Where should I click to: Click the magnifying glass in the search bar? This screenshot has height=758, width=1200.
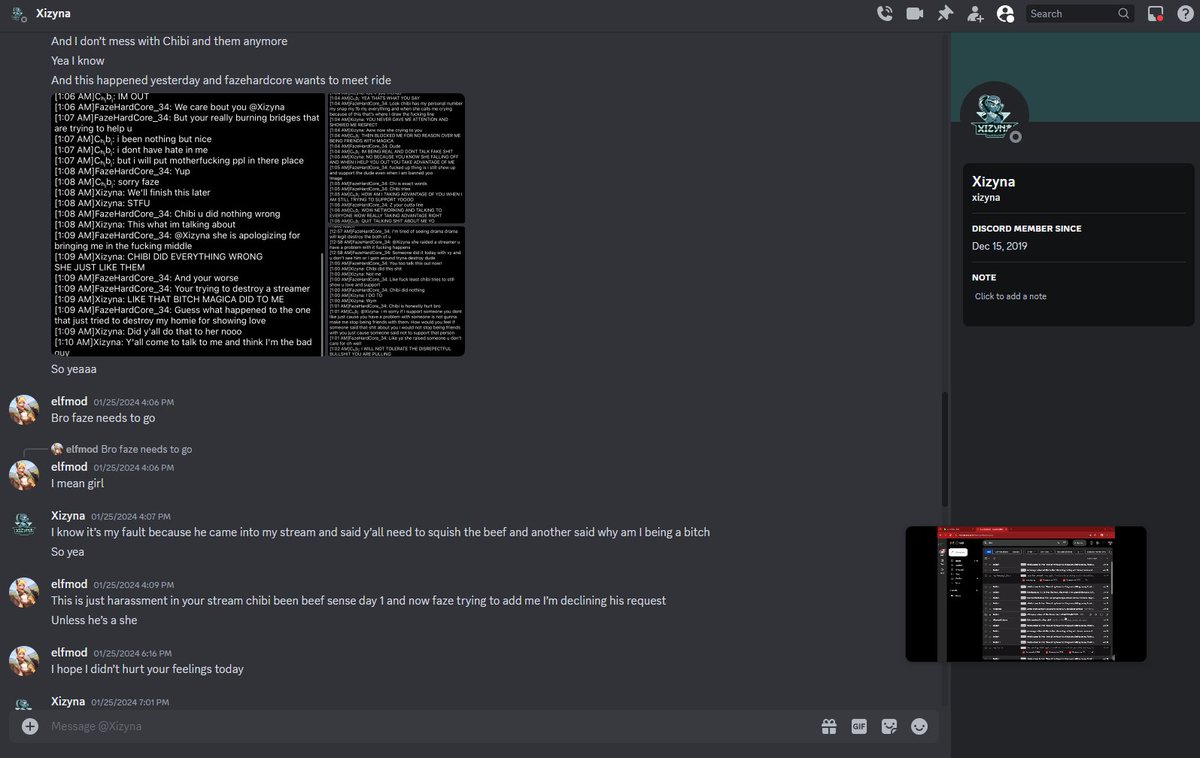(1123, 13)
